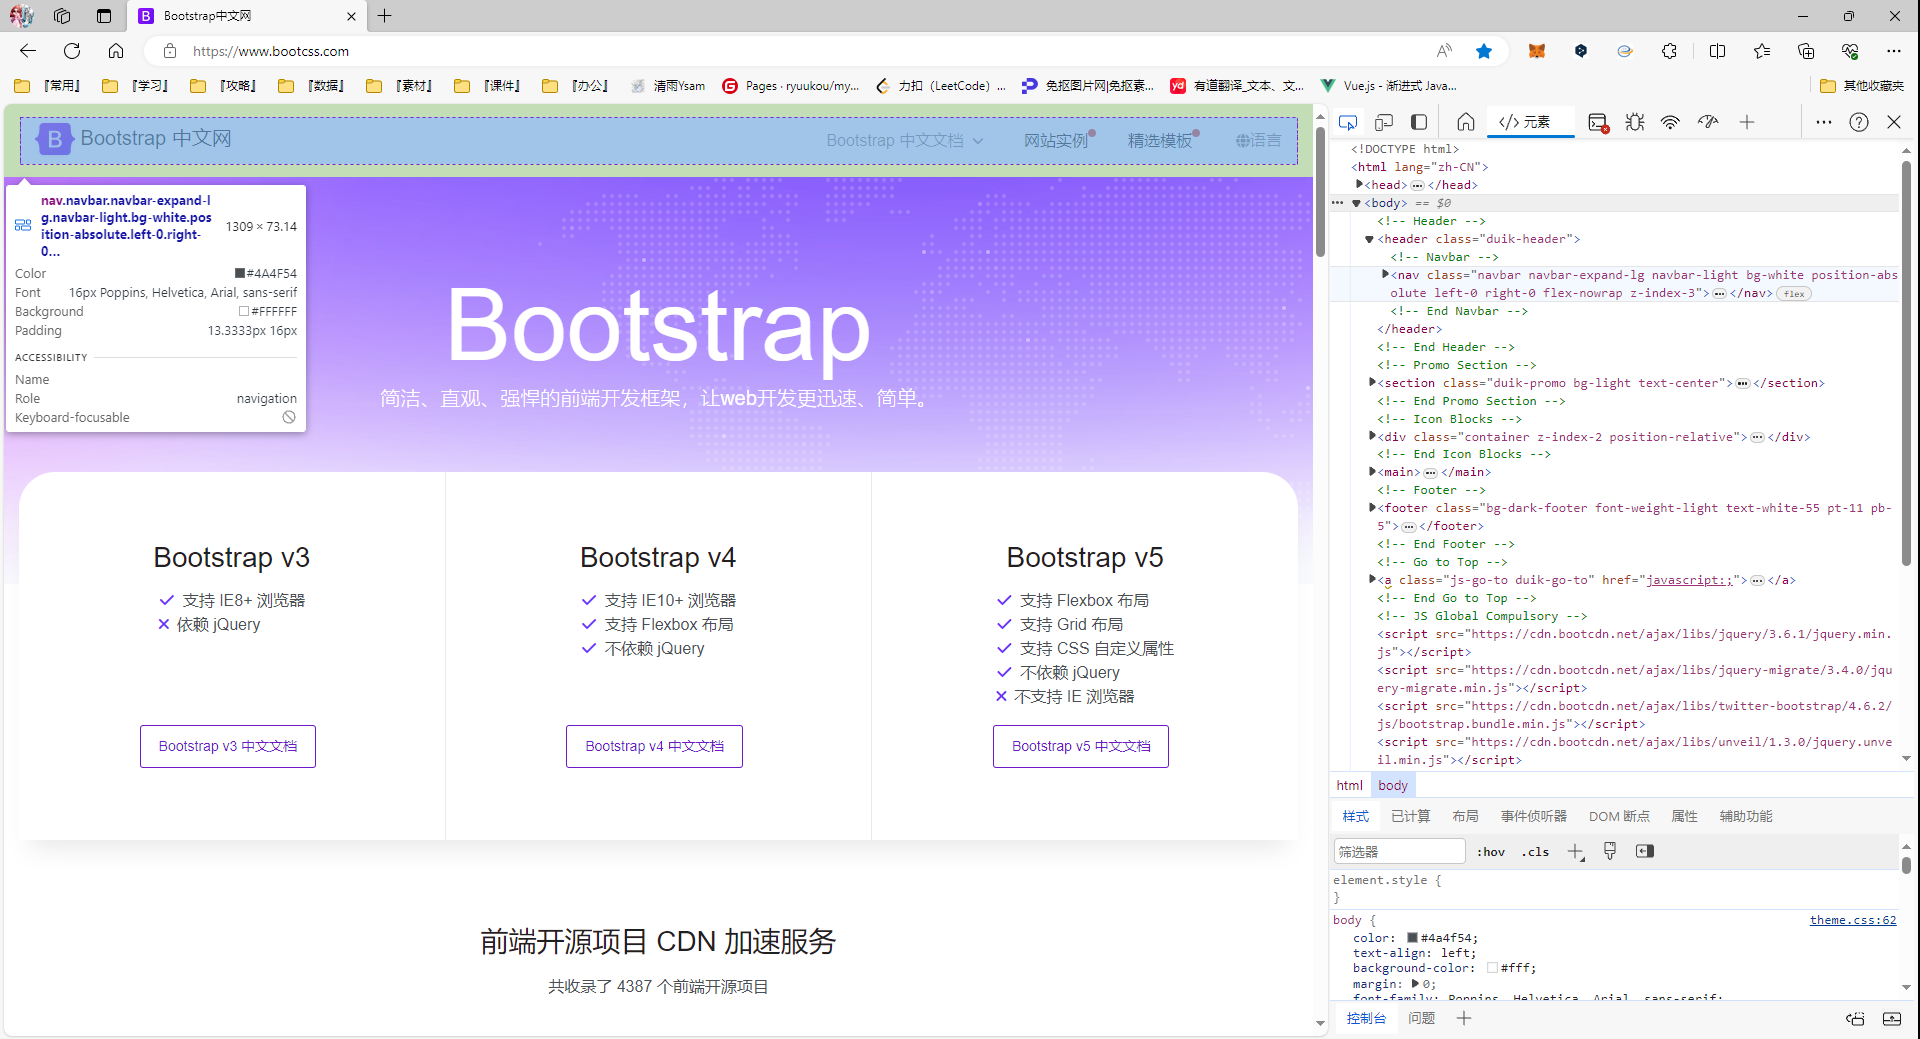This screenshot has width=1920, height=1039.
Task: Open the 网站实例 nav link
Action: coord(1058,141)
